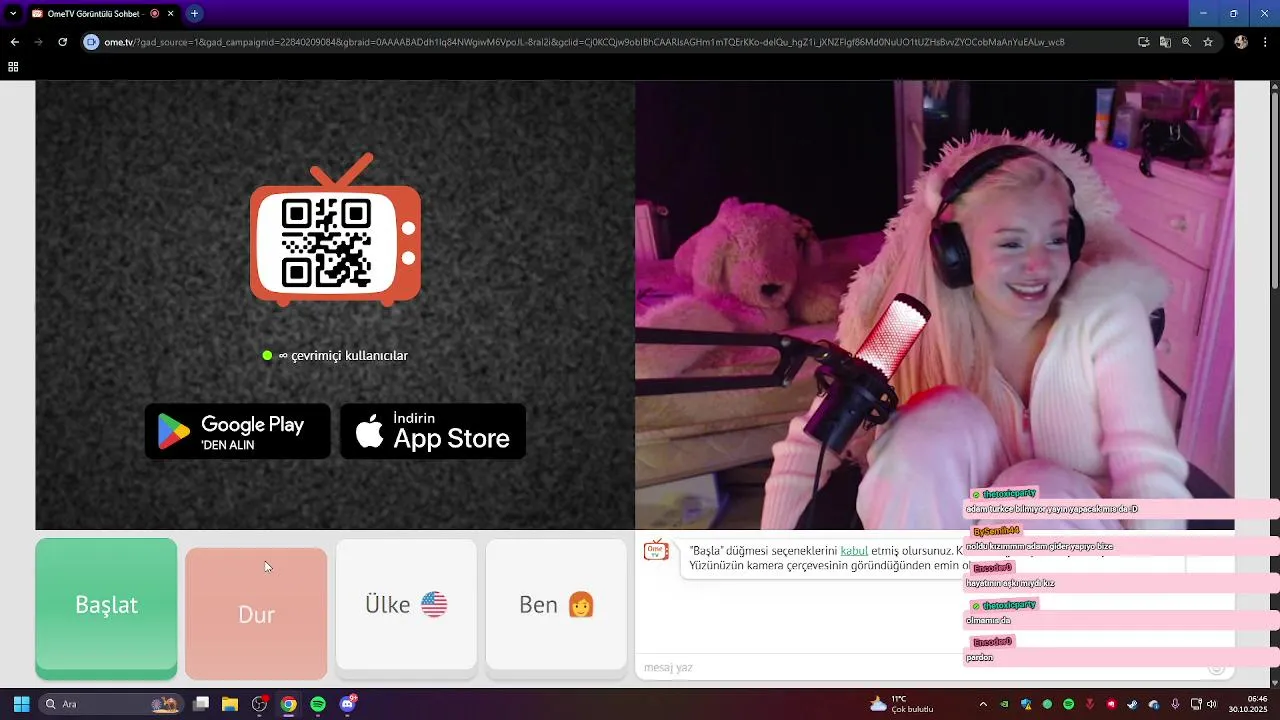Viewport: 1280px width, 720px height.
Task: Open the Chrome profile avatar
Action: tap(1241, 42)
